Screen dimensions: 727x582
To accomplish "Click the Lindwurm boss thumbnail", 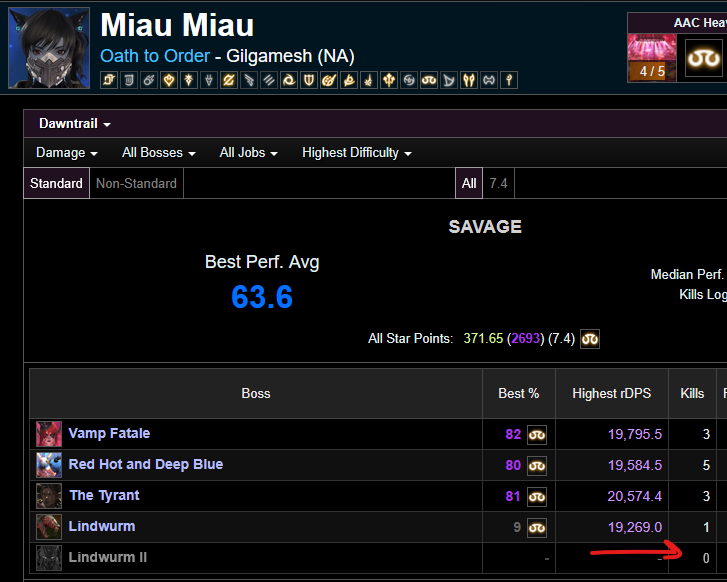I will 49,527.
